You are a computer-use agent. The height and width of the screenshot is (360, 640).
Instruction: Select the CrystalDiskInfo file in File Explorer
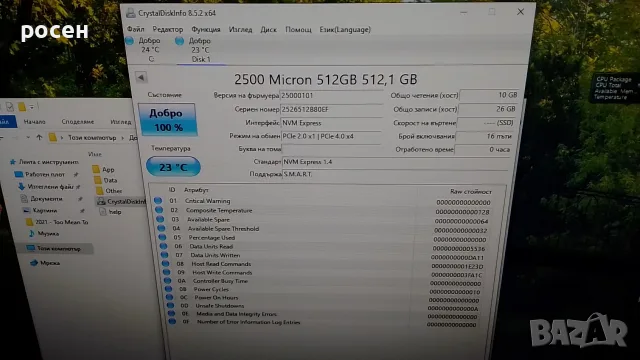click(121, 201)
